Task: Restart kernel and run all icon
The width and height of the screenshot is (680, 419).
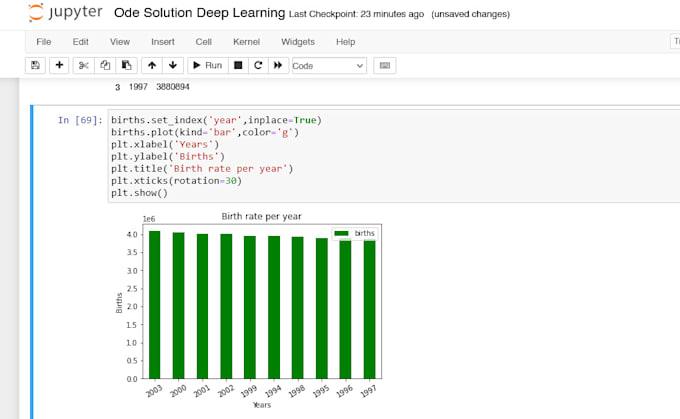Action: [278, 65]
